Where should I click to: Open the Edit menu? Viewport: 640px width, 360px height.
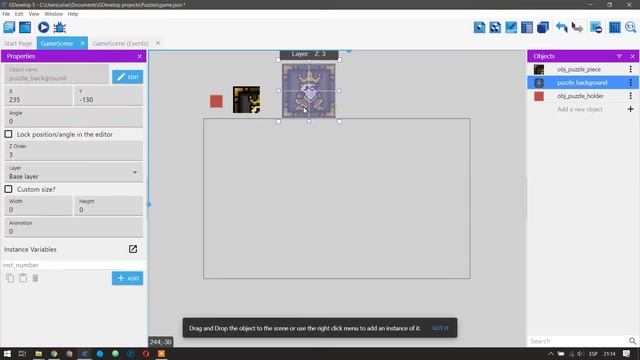(19, 14)
